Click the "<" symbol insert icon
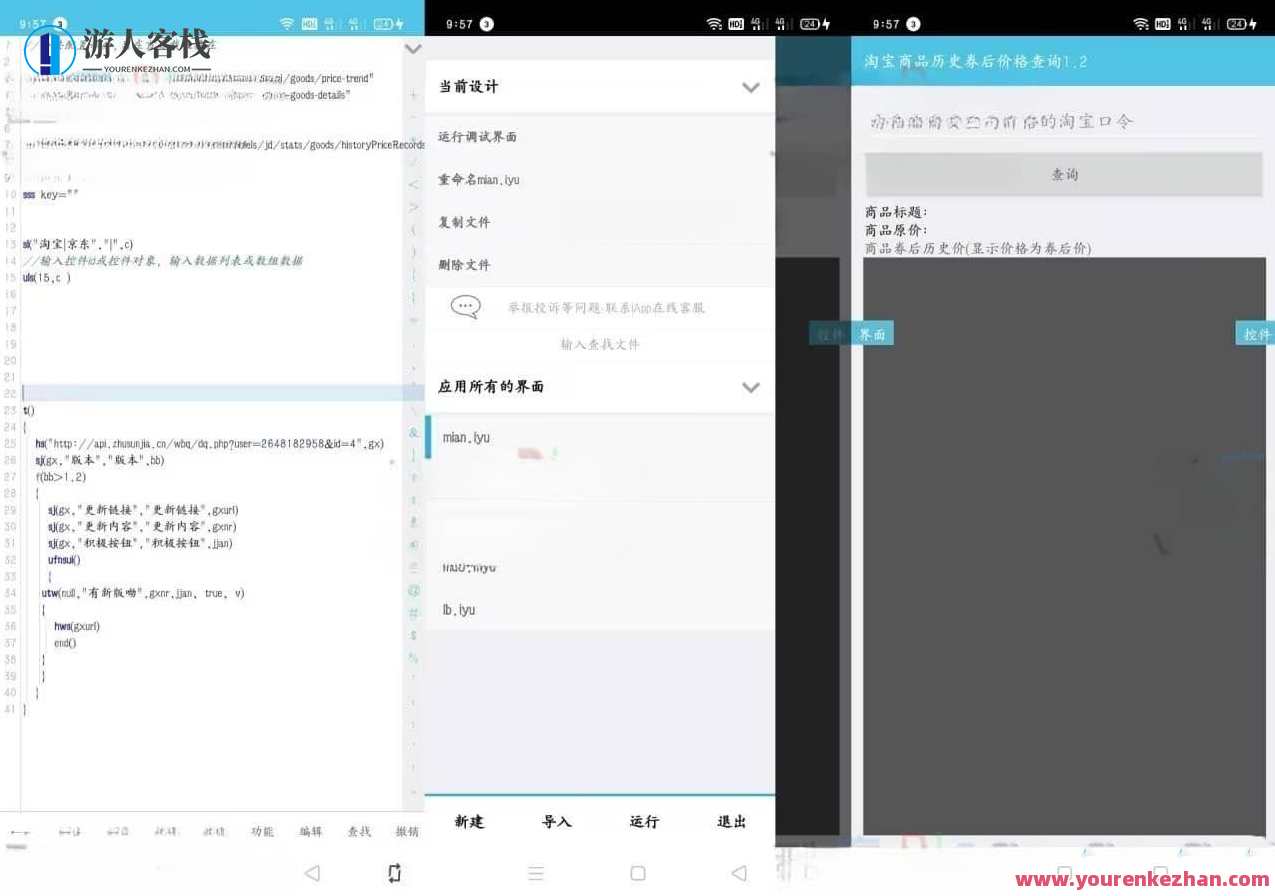 [414, 183]
